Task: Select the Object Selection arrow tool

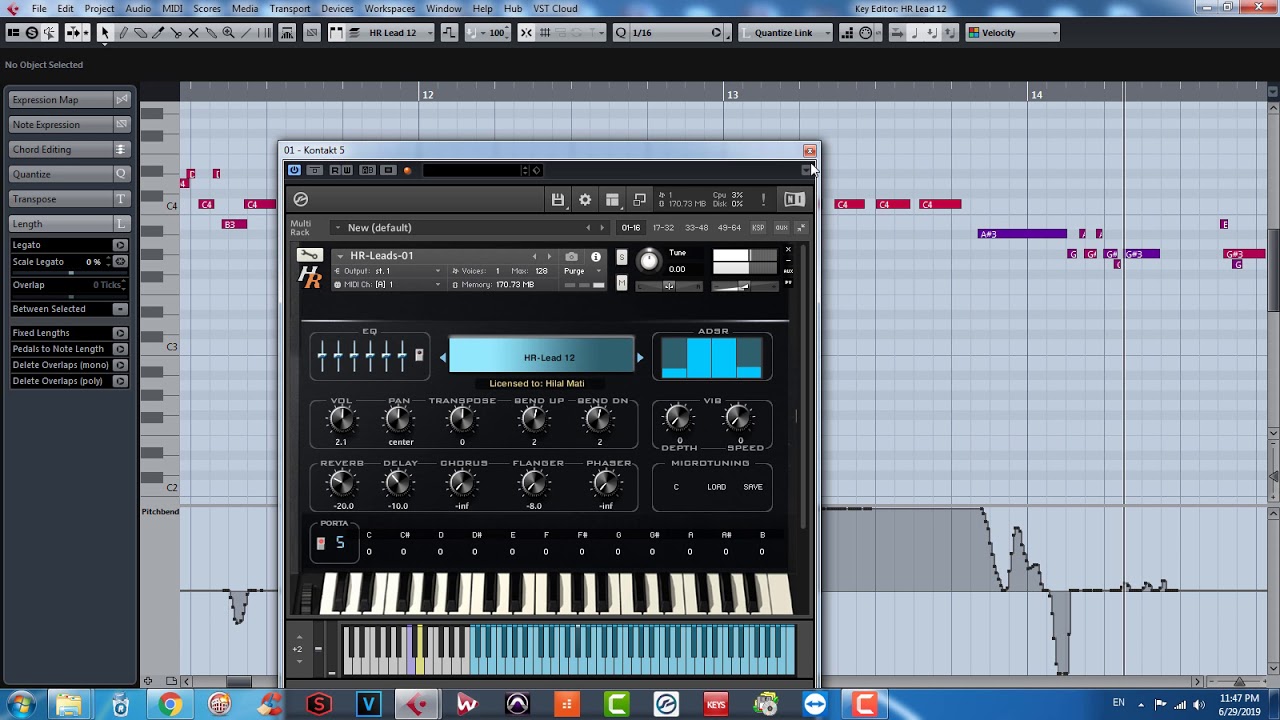Action: [x=104, y=33]
